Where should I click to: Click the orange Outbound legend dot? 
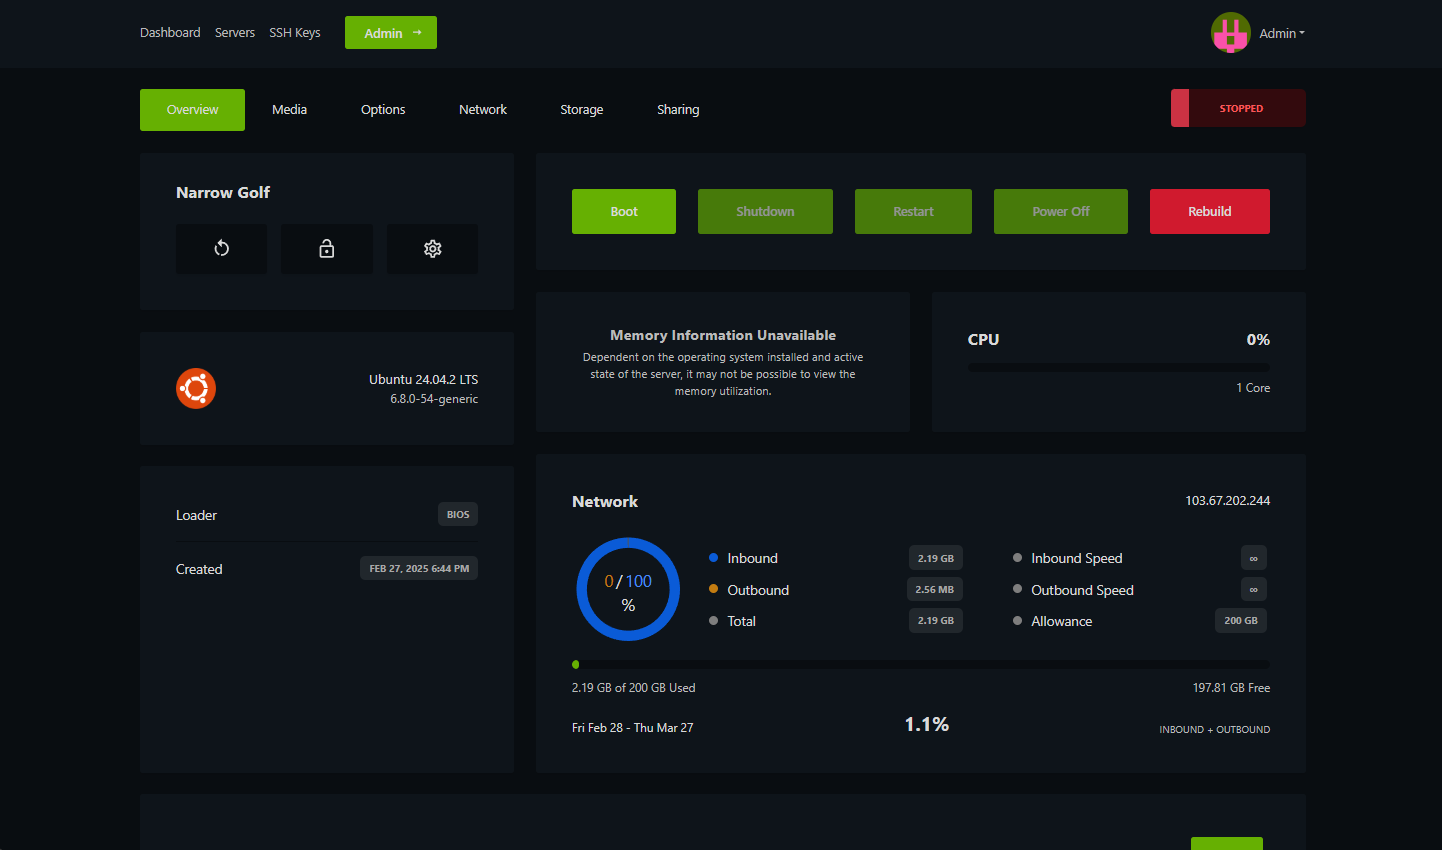tap(713, 590)
